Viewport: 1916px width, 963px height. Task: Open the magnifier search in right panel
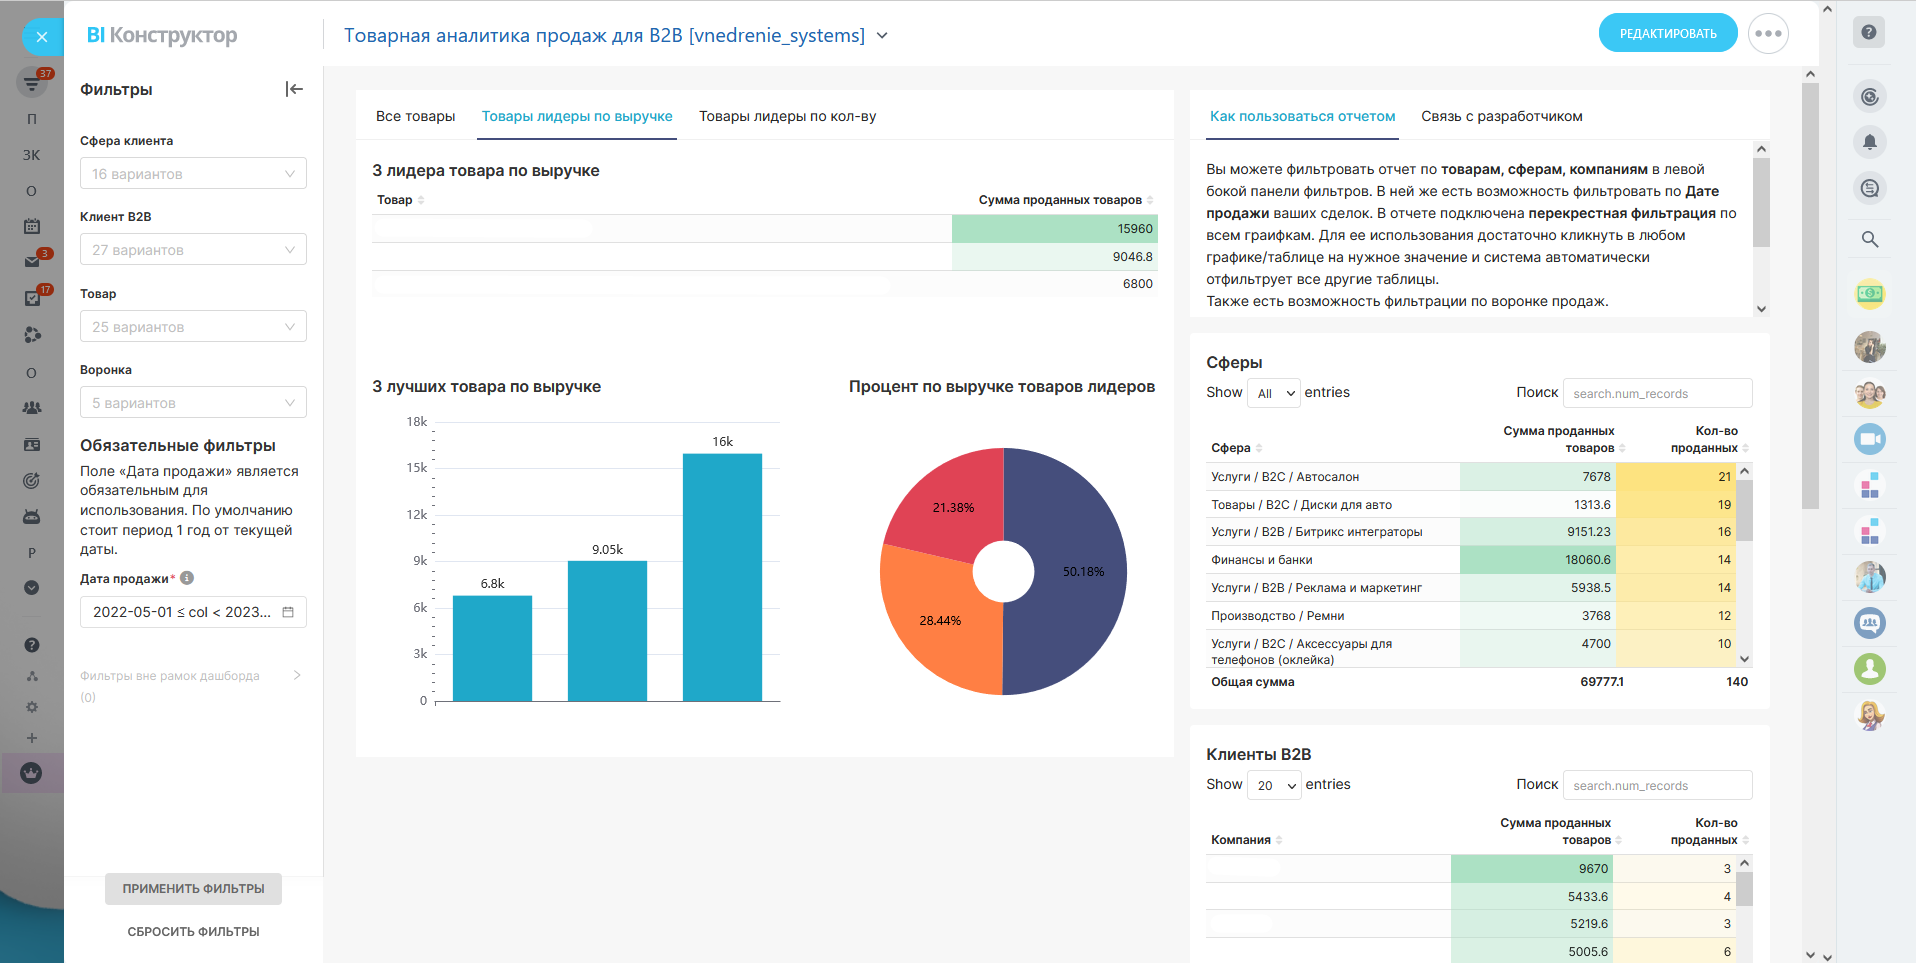[1869, 239]
